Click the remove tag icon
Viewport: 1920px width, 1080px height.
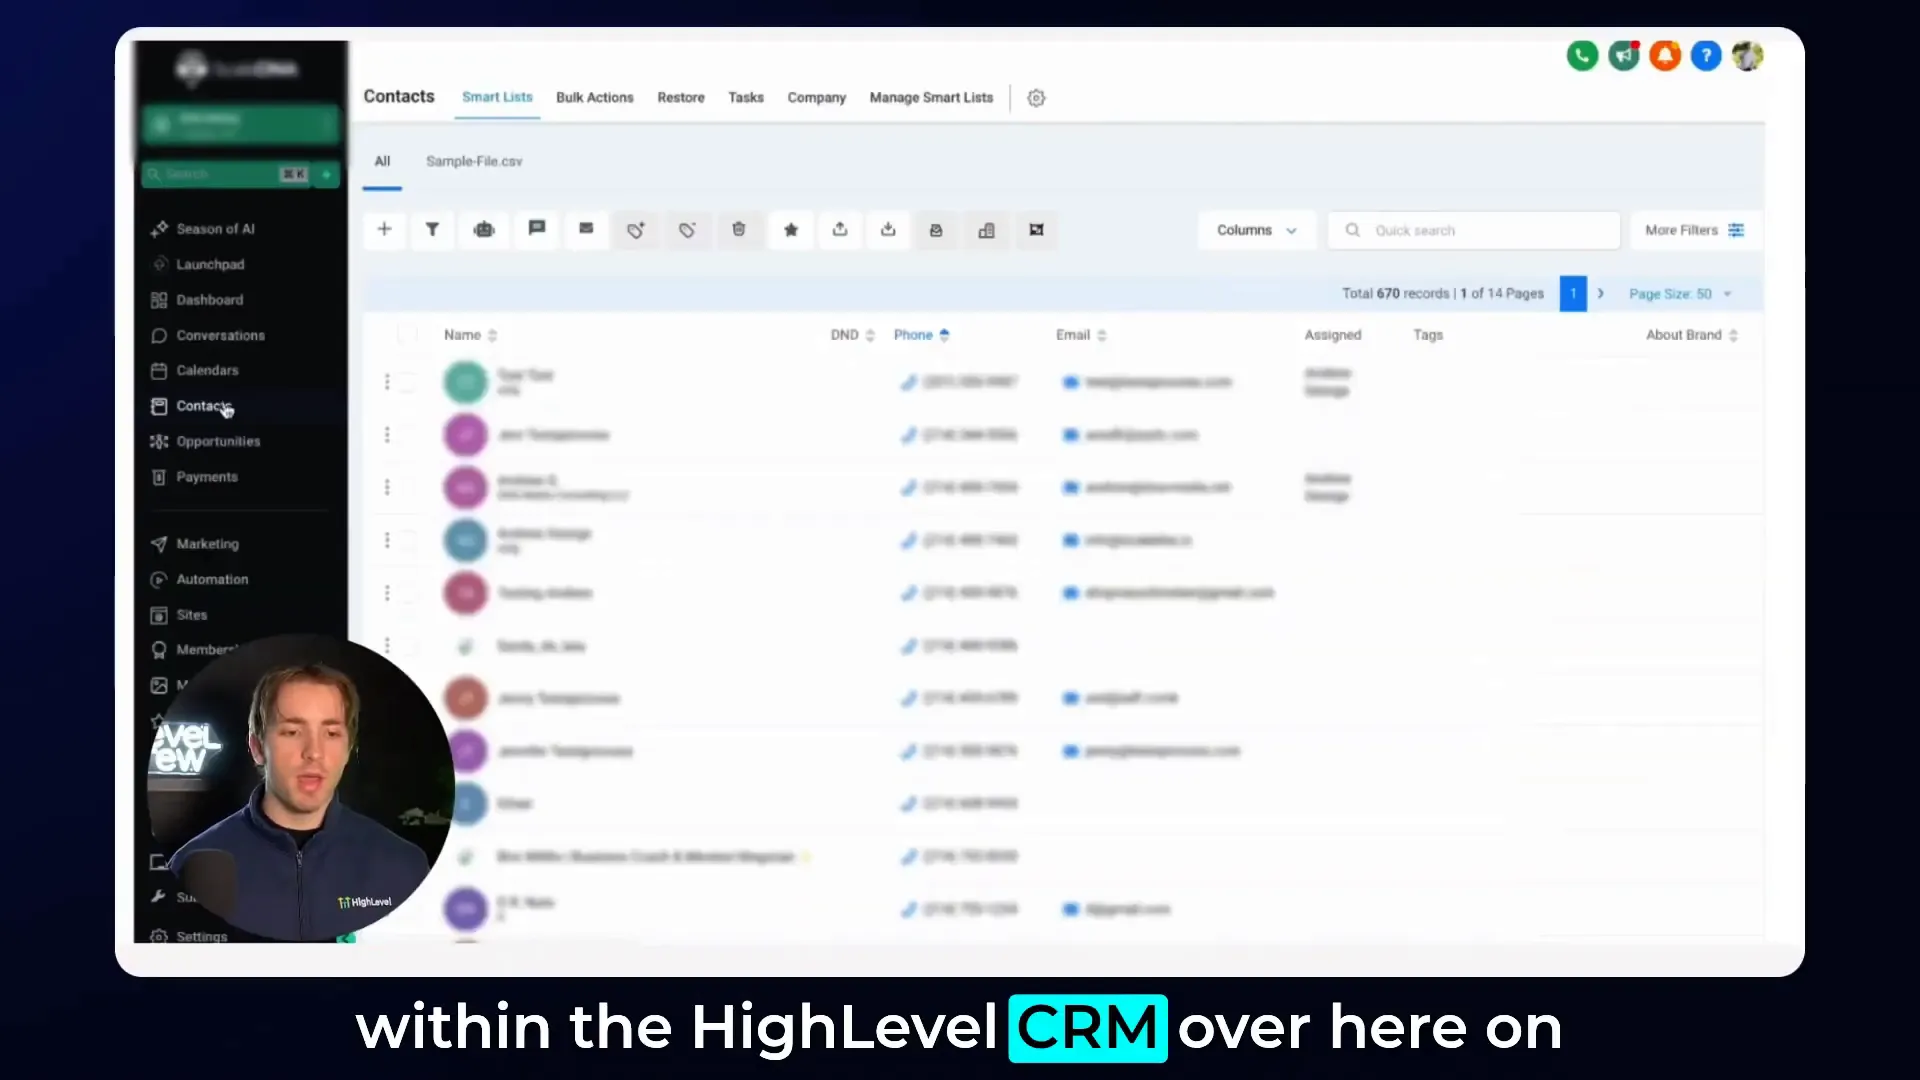(x=687, y=230)
